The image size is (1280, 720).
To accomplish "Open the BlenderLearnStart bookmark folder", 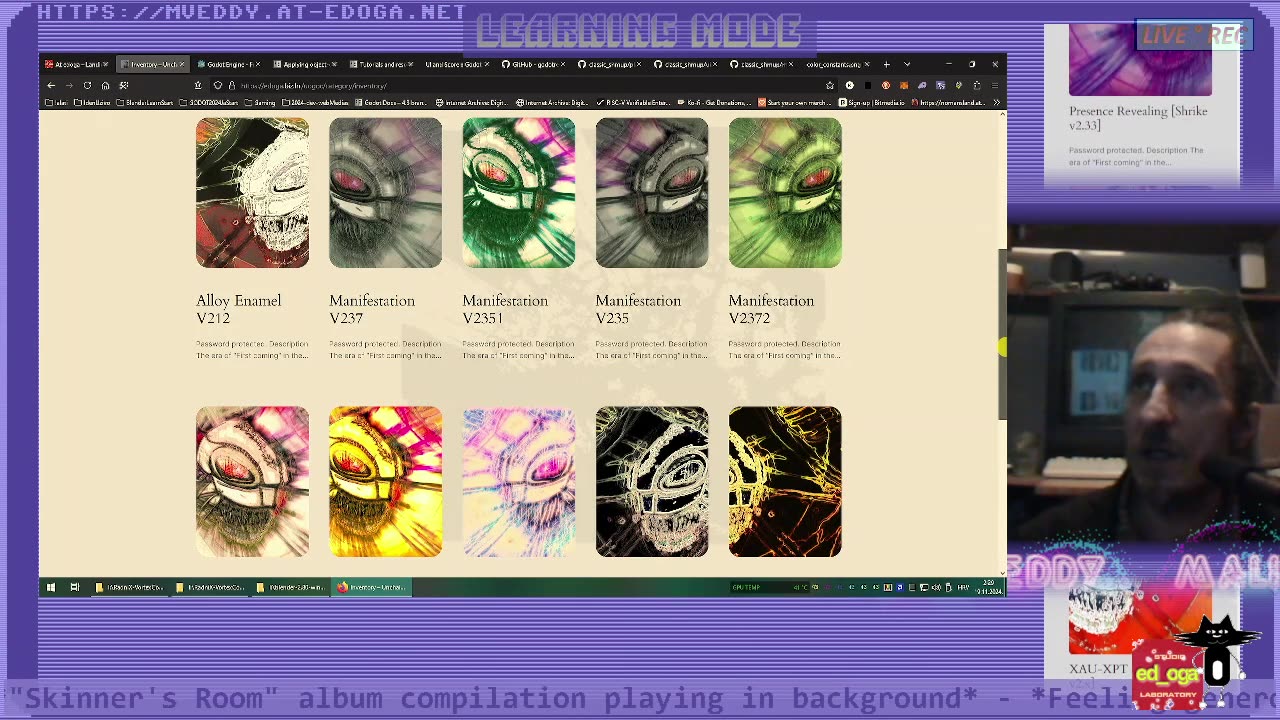I will (x=145, y=102).
